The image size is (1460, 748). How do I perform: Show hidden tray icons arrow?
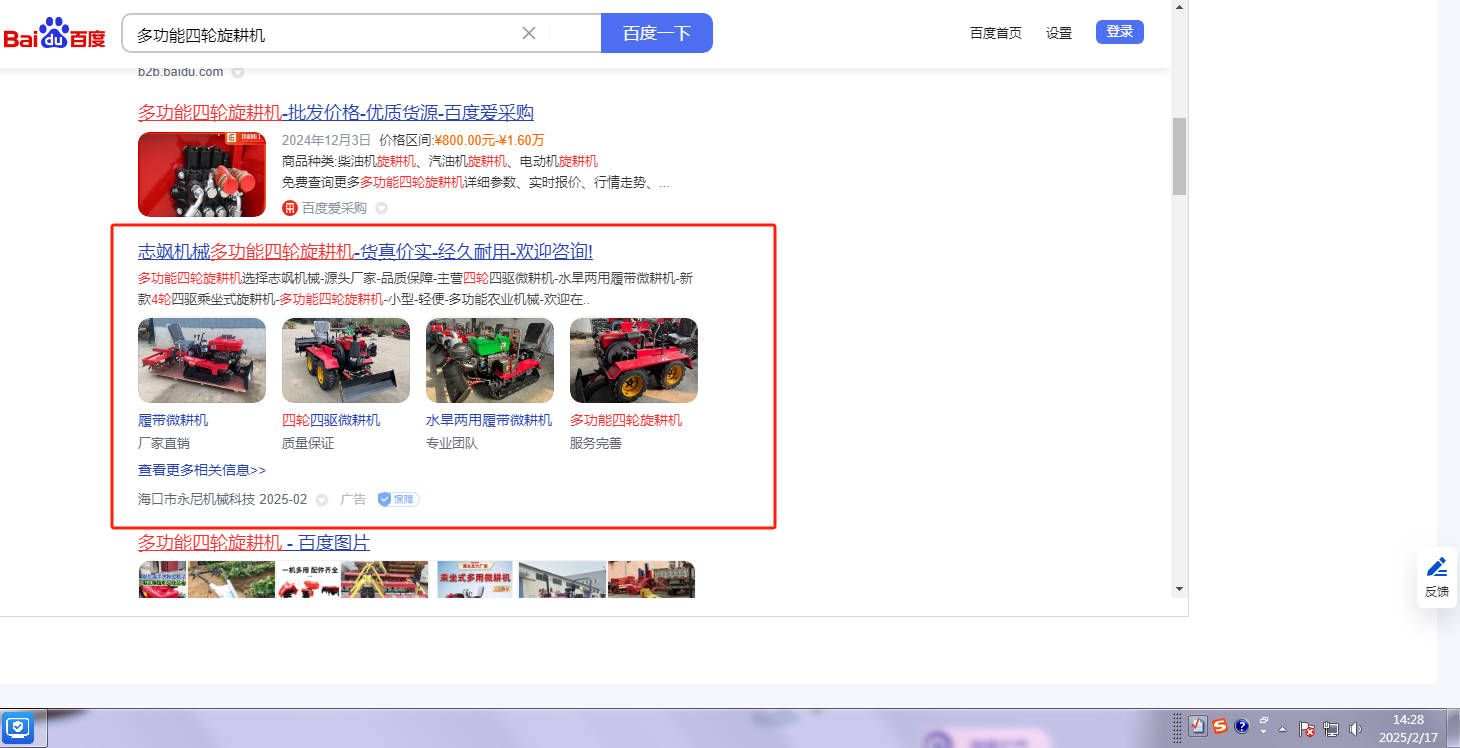click(x=1282, y=728)
